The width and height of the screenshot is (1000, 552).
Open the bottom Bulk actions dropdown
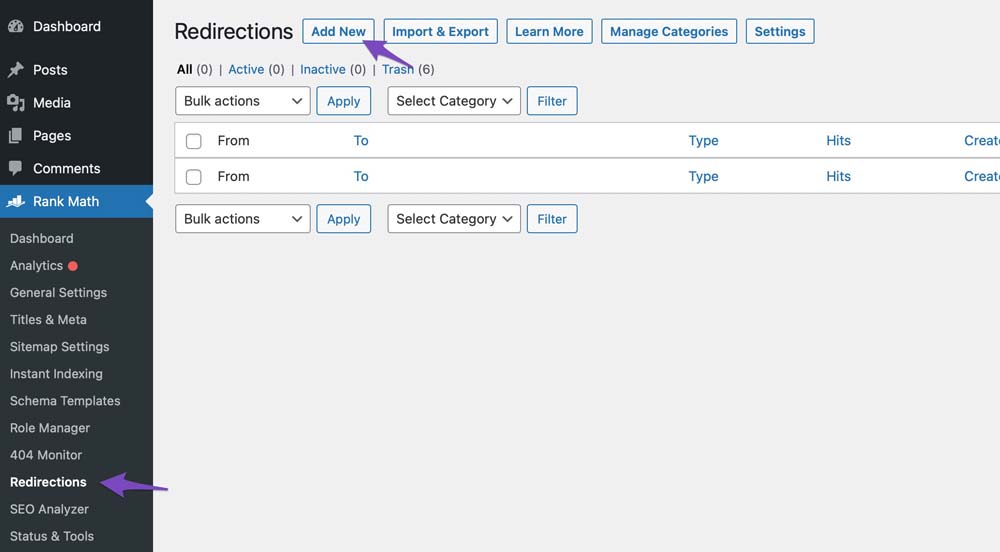pos(242,219)
